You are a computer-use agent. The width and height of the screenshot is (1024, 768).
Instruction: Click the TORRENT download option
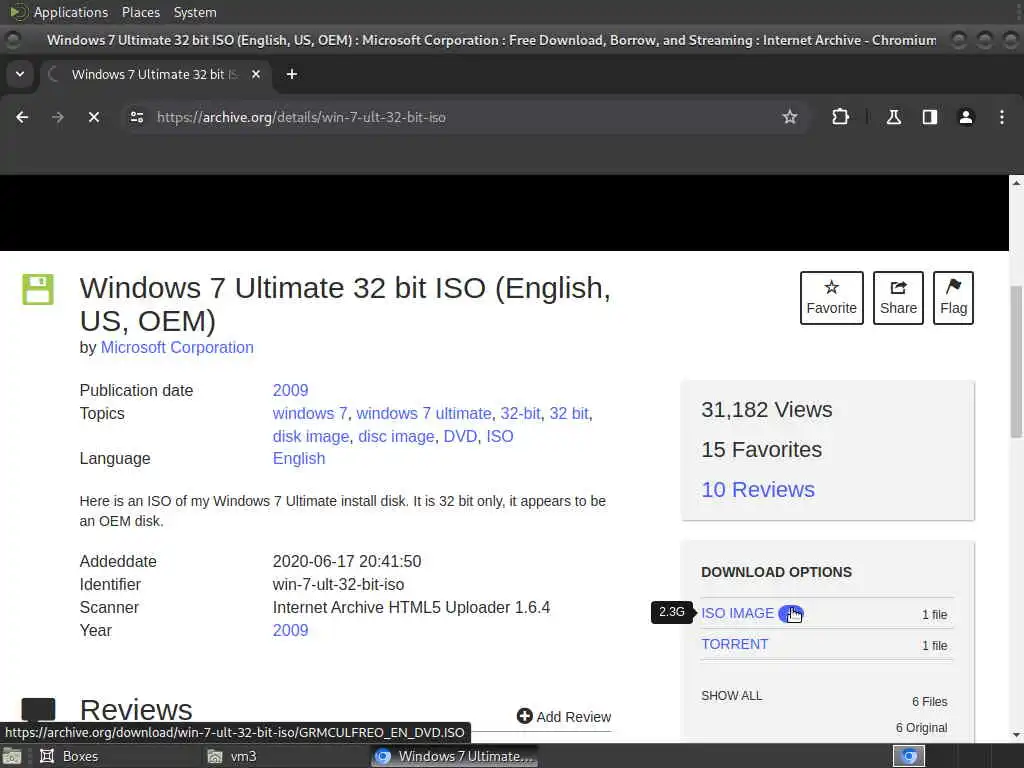coord(735,645)
